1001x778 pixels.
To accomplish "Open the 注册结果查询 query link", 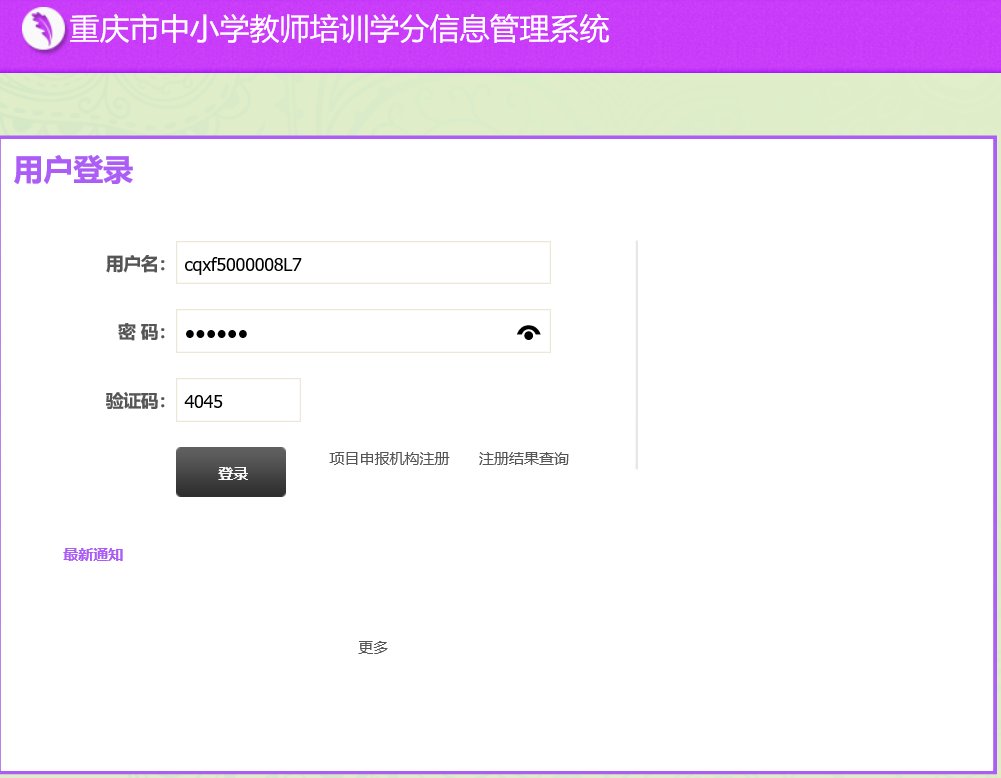I will coord(523,458).
